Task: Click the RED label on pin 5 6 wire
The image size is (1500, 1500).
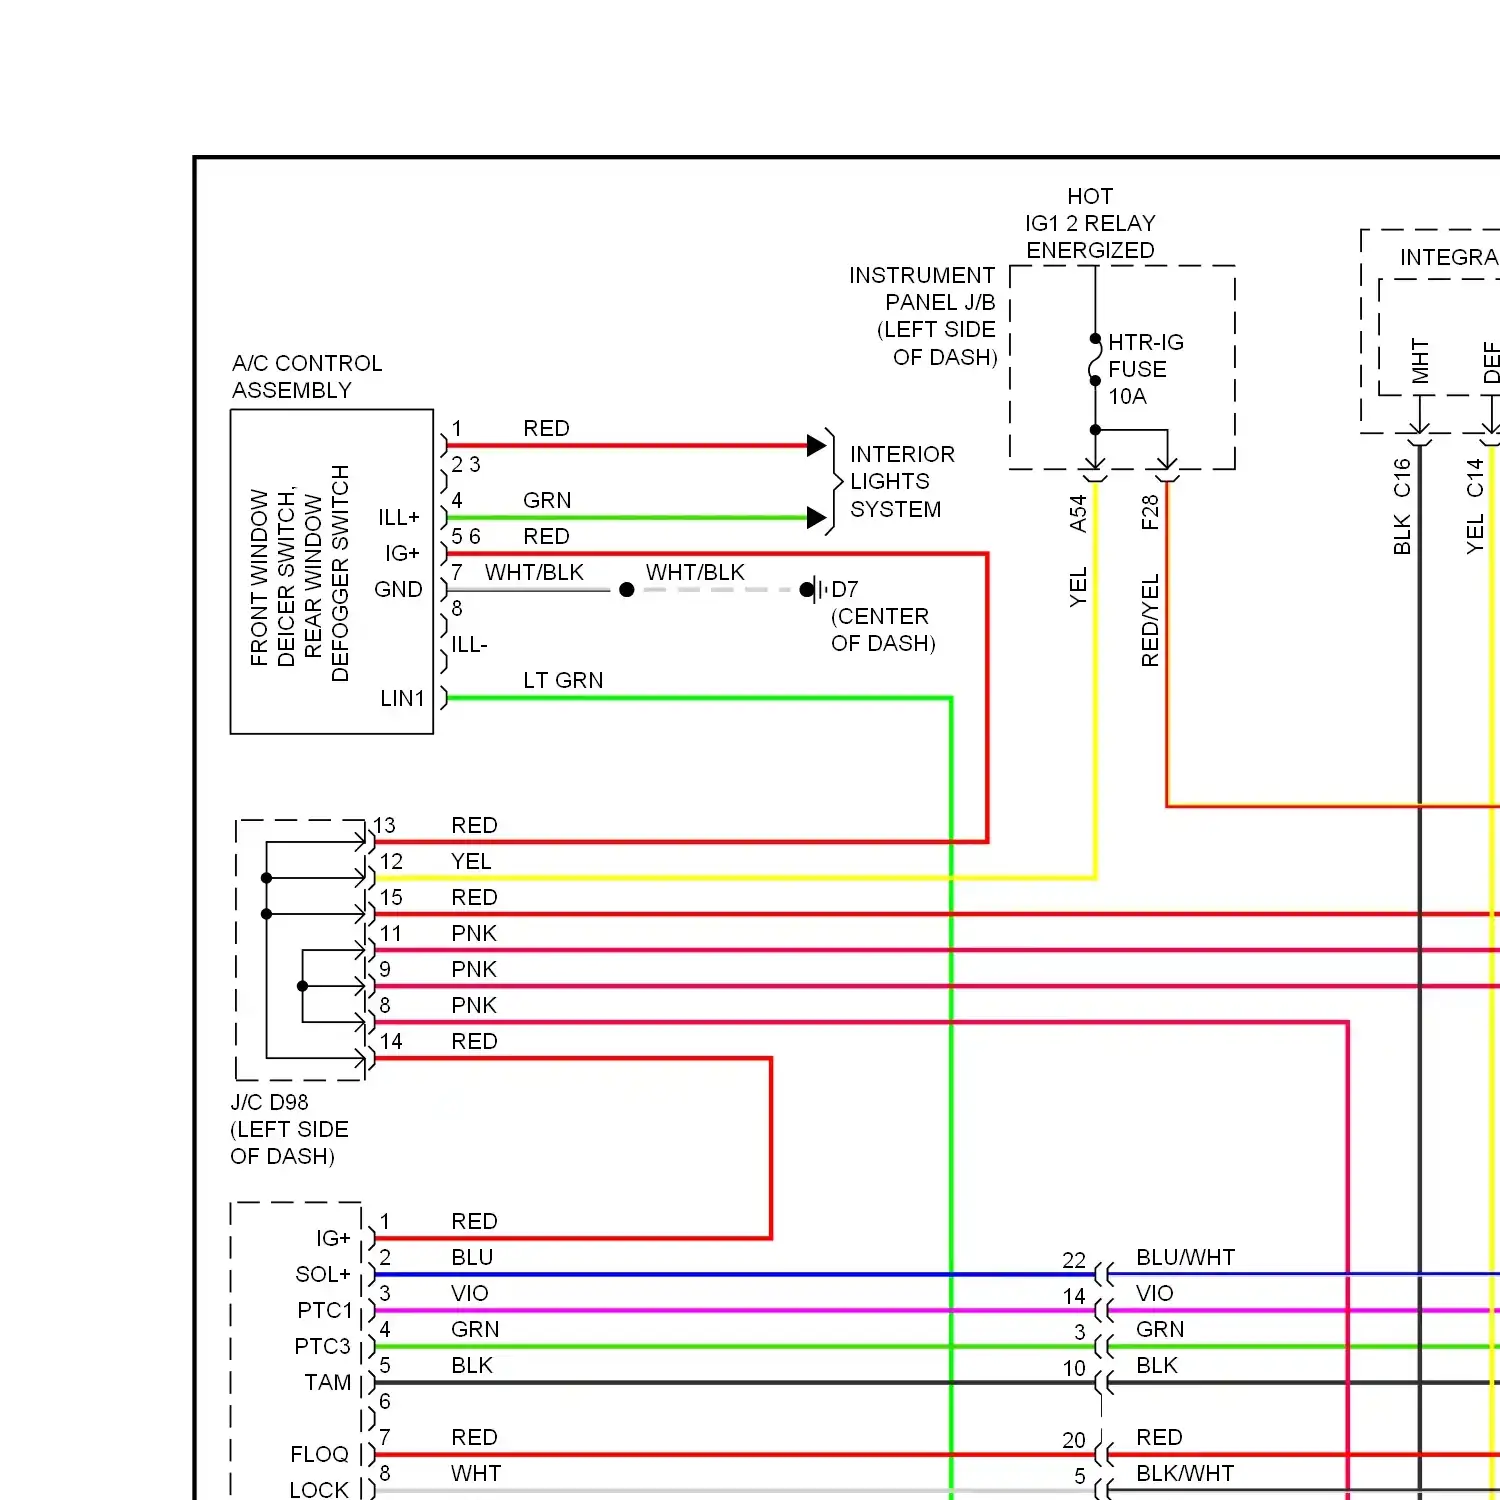Action: 546,536
